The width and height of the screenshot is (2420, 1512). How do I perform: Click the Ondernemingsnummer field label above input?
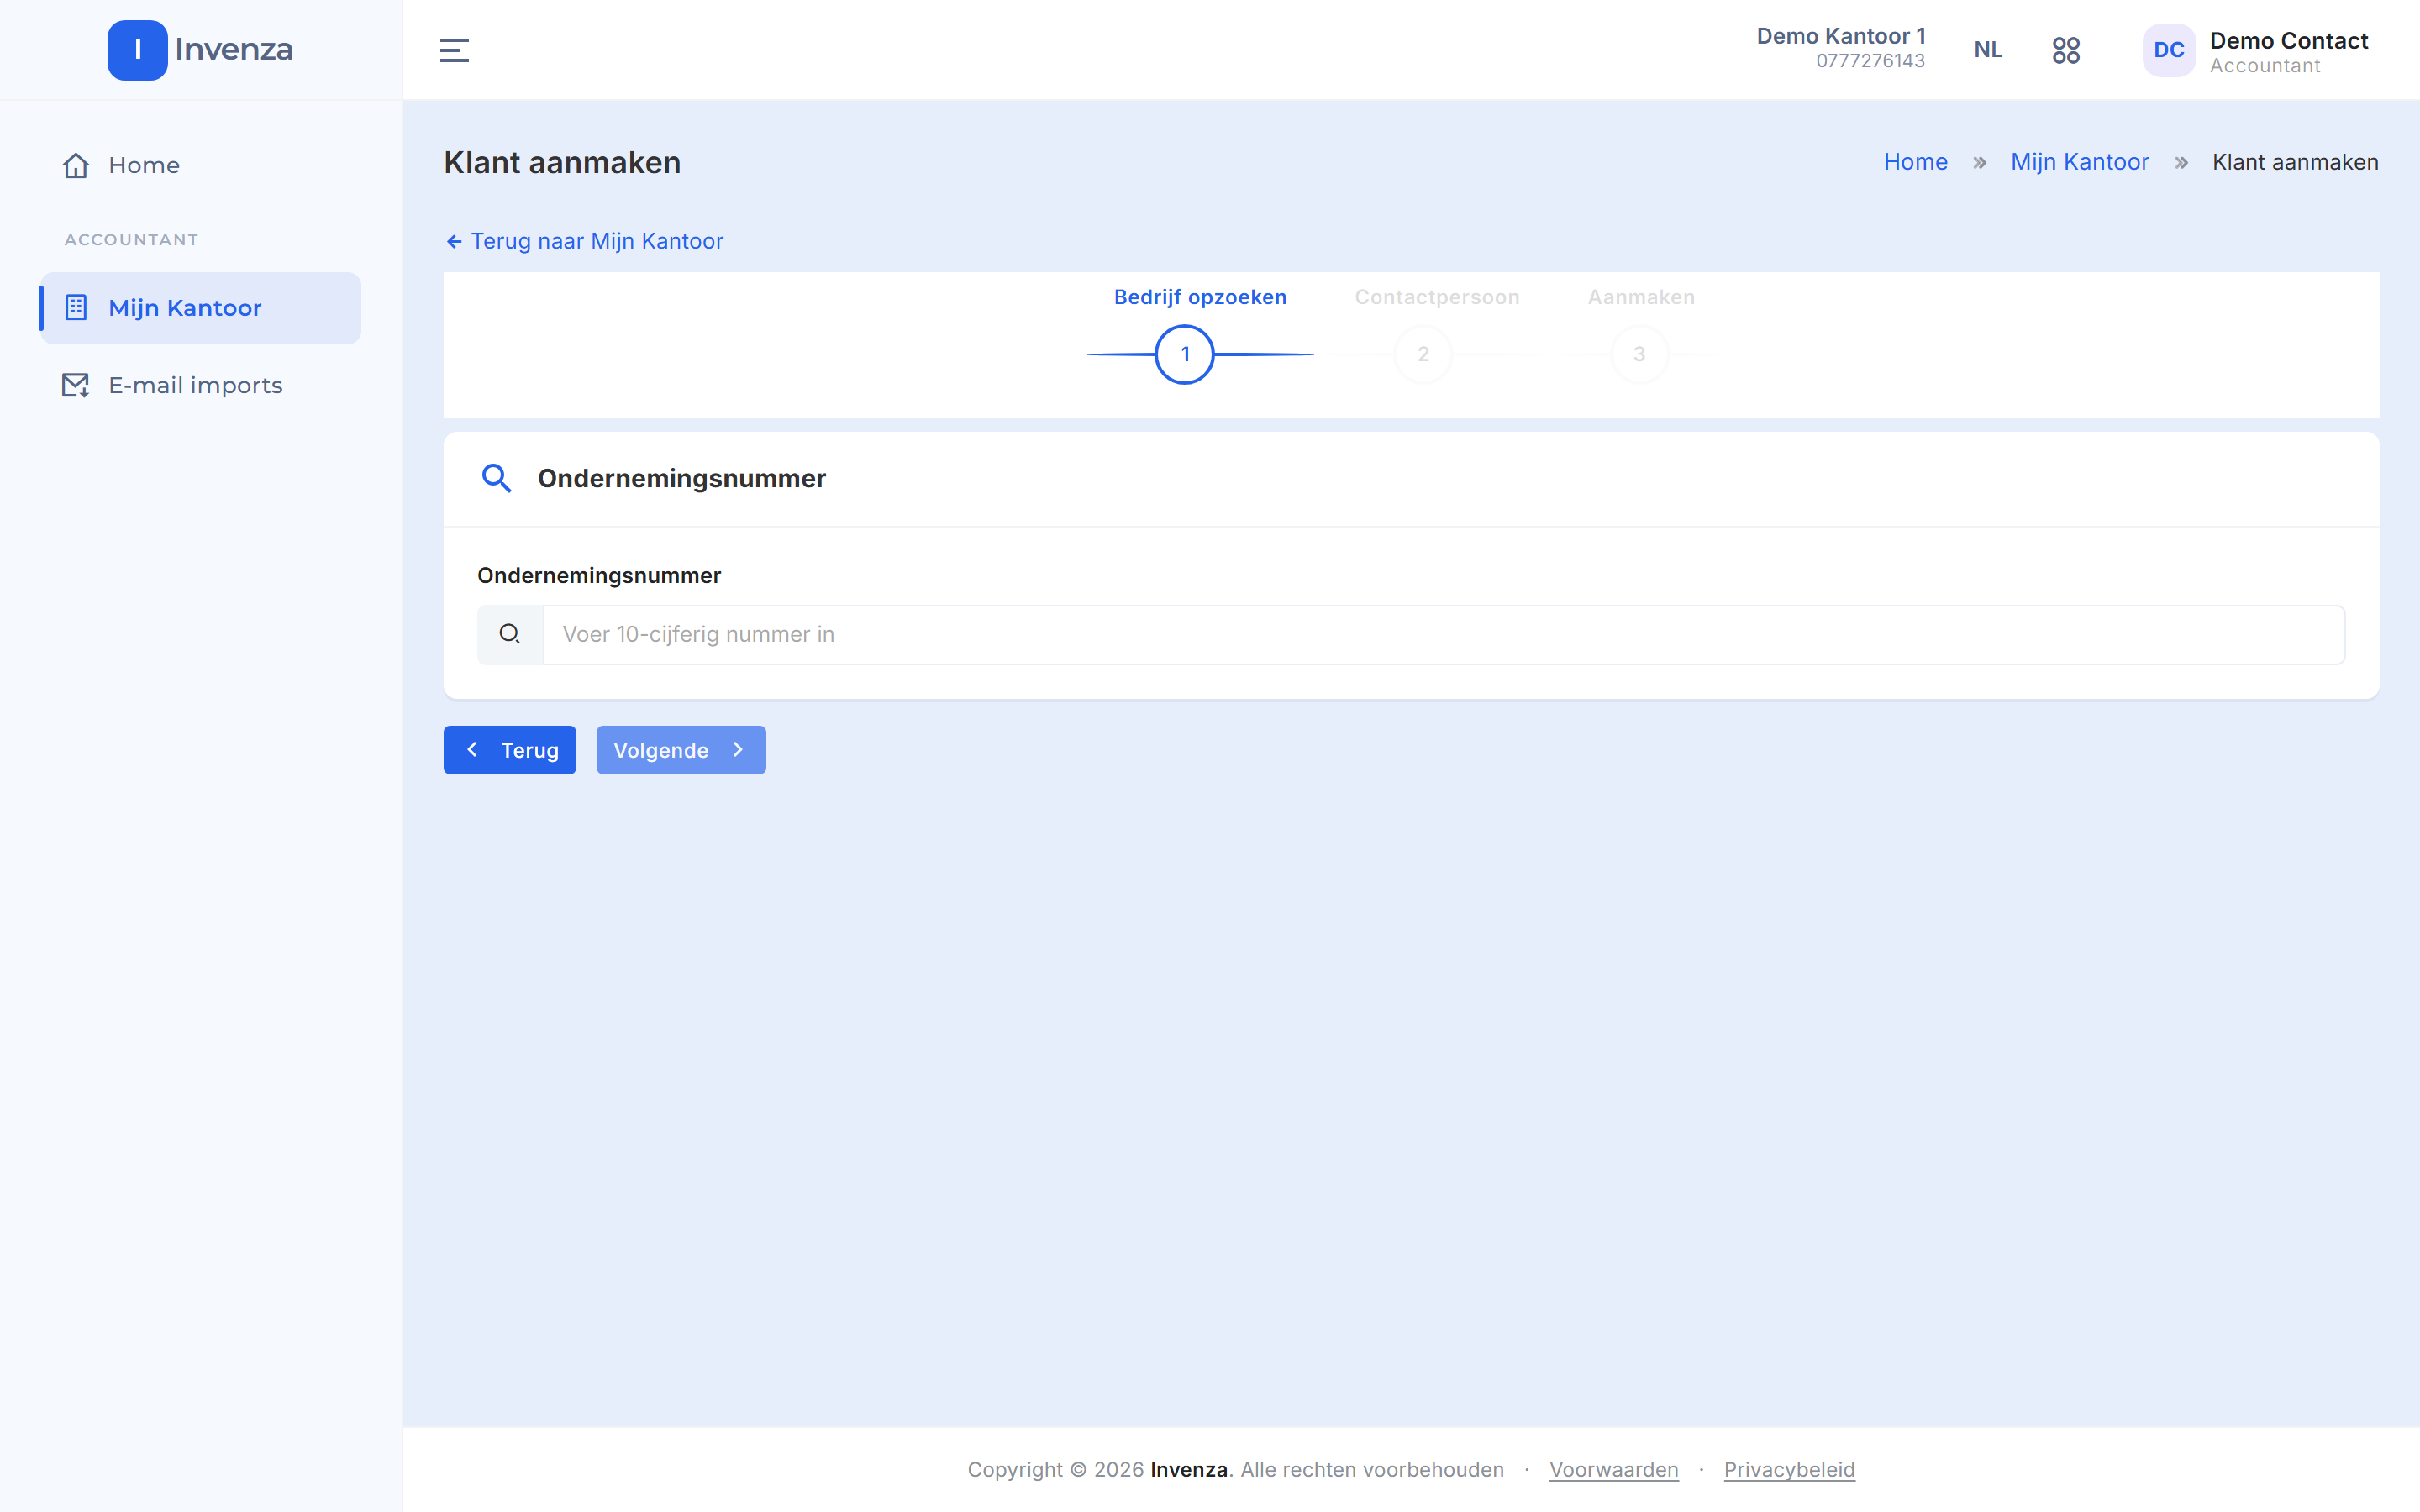pos(599,575)
